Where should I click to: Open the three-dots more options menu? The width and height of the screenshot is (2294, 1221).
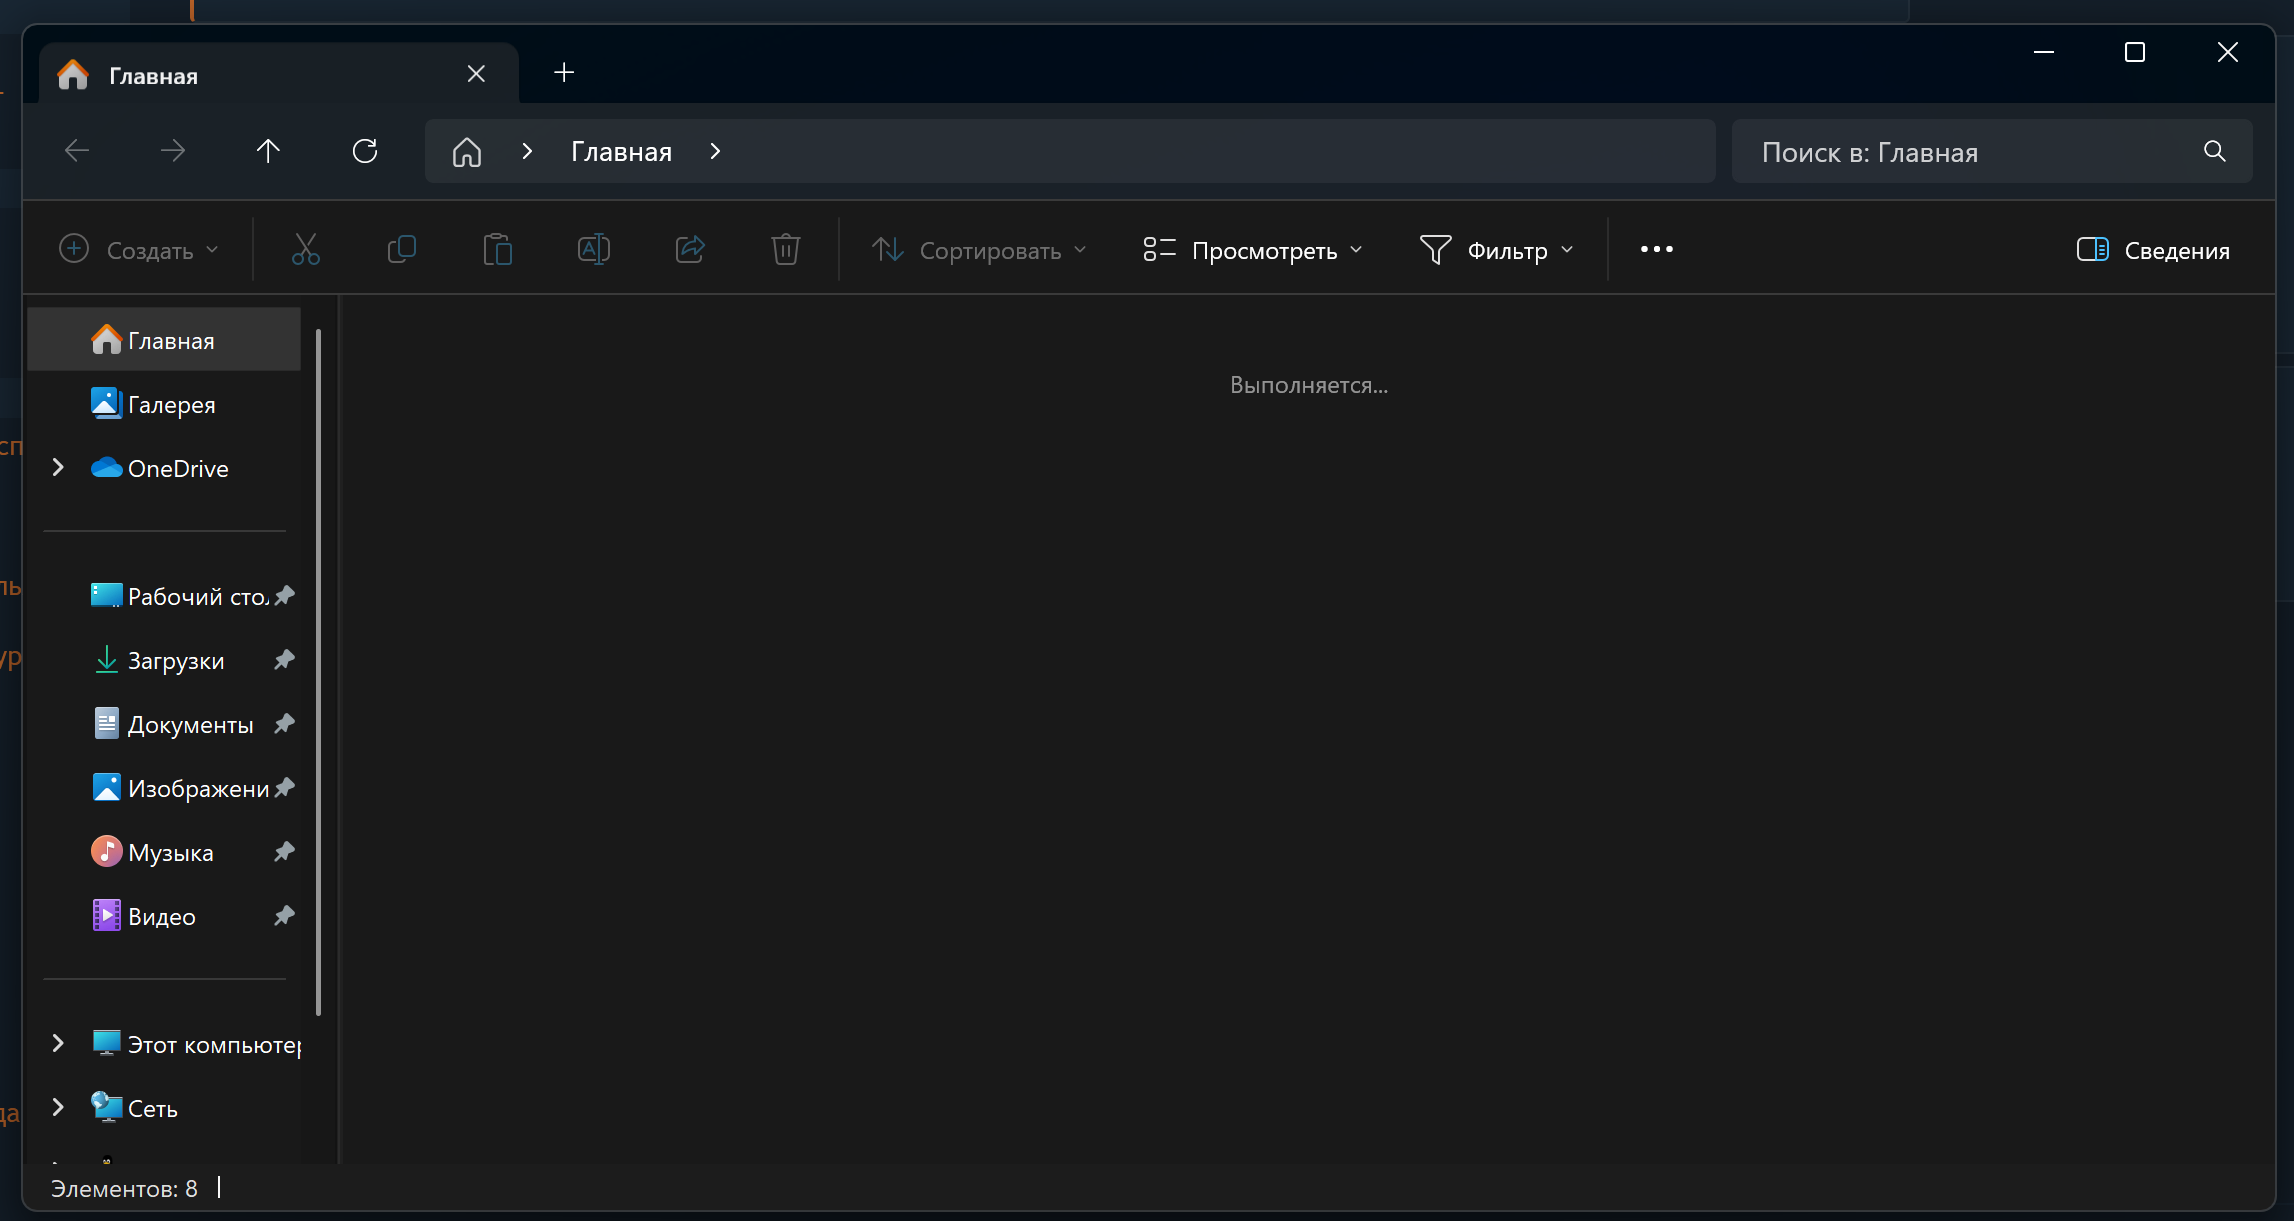pyautogui.click(x=1656, y=250)
